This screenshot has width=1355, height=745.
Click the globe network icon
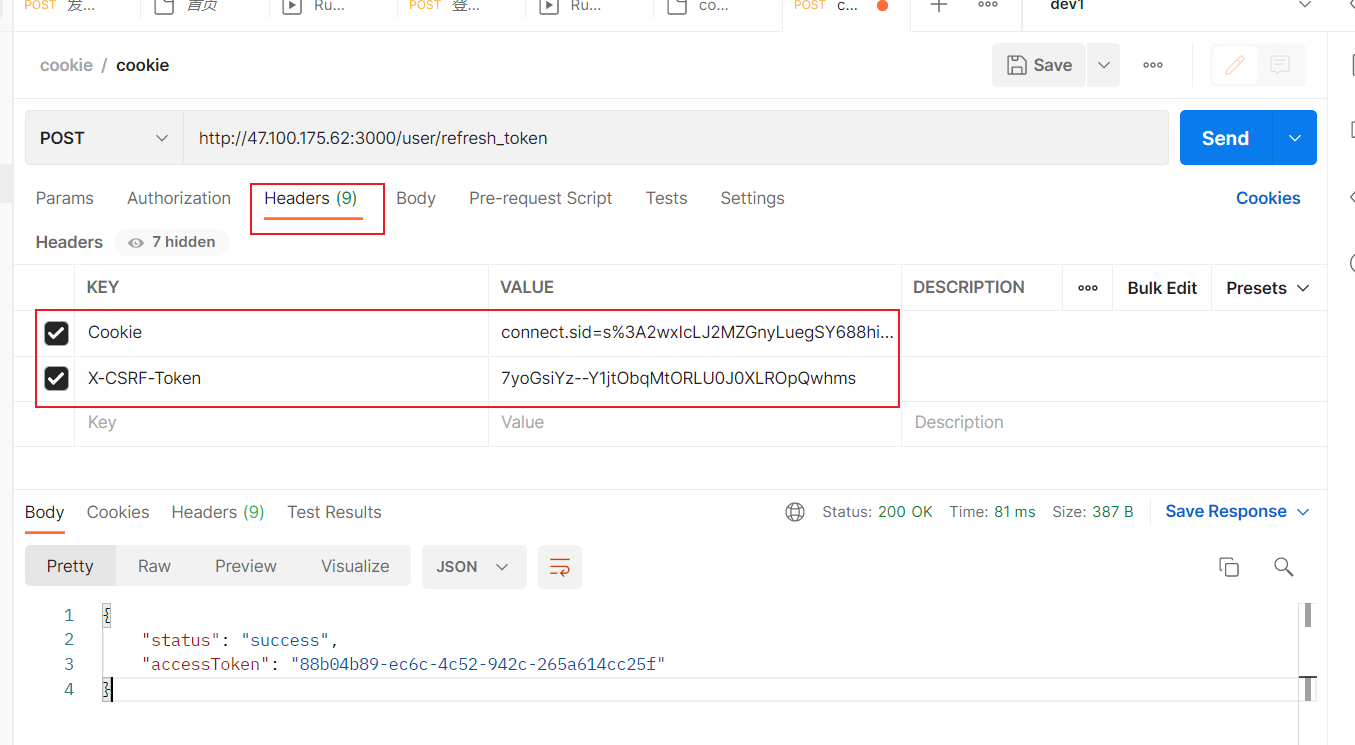point(795,512)
